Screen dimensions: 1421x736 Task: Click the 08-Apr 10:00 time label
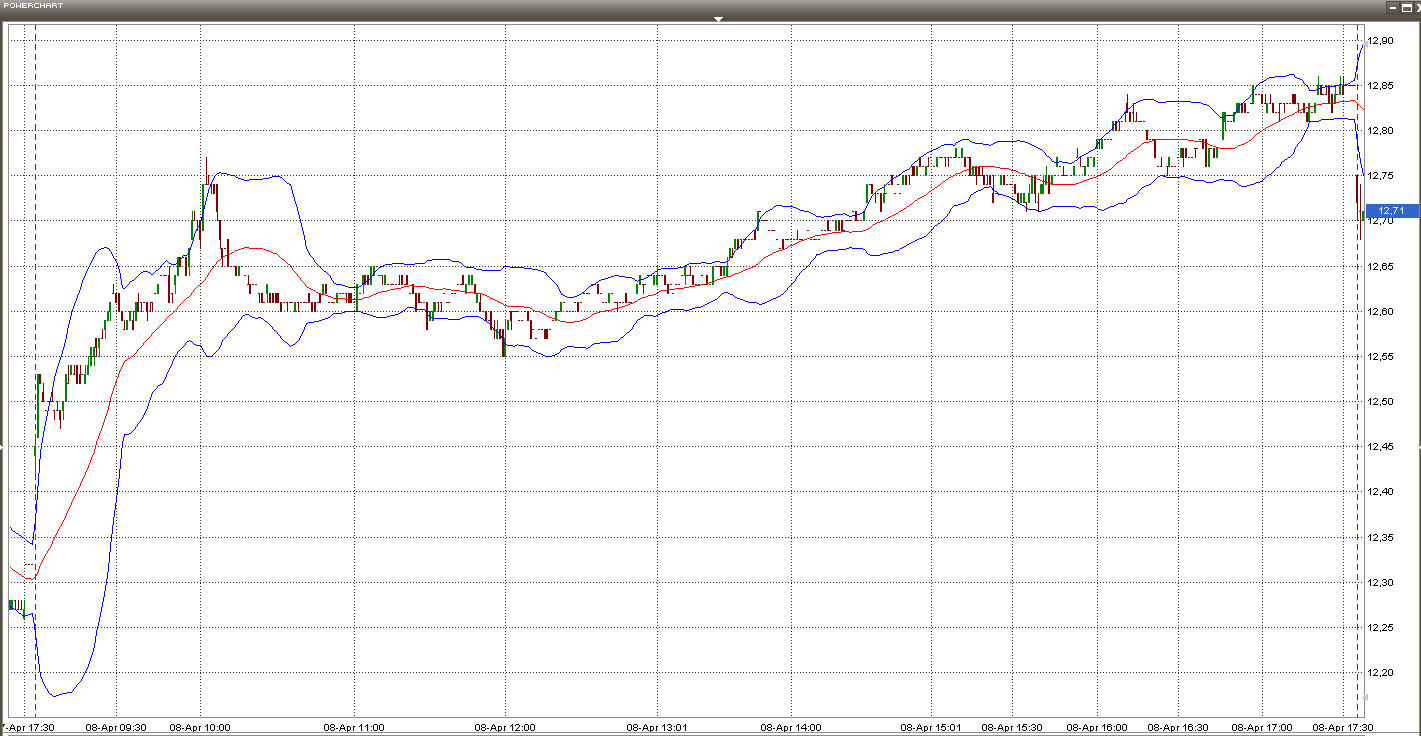pyautogui.click(x=200, y=728)
